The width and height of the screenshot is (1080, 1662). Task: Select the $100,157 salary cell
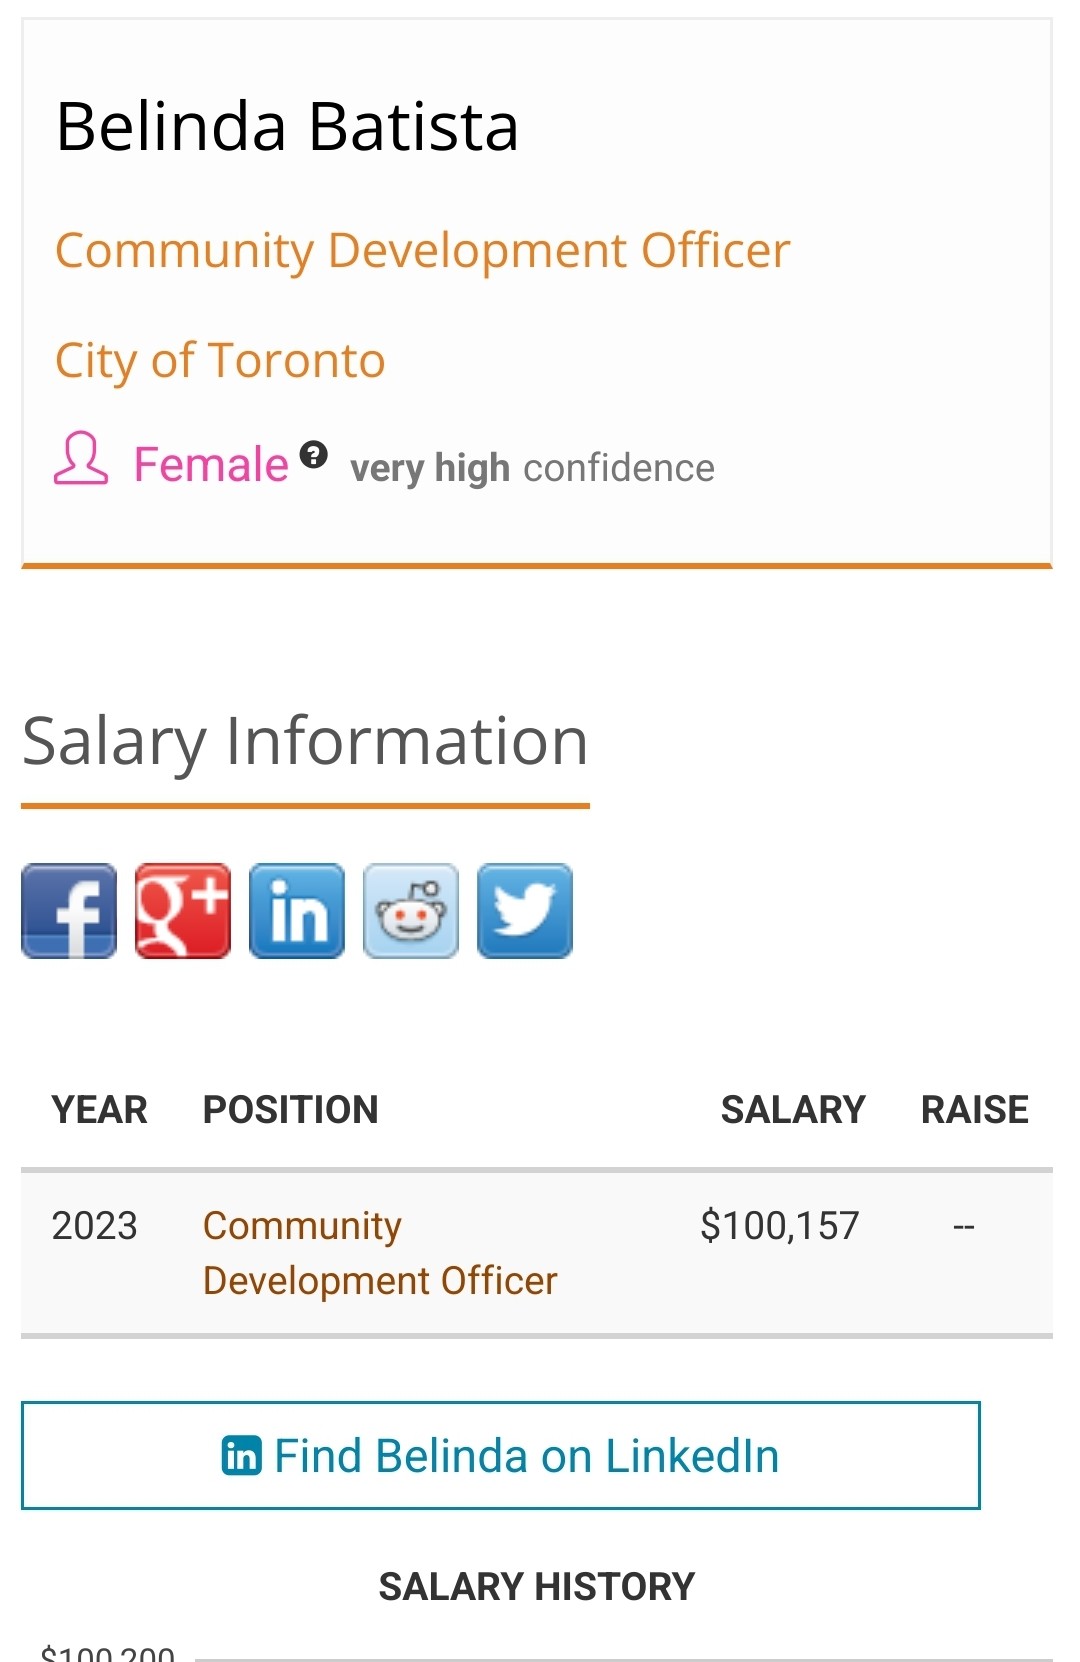tap(779, 1226)
